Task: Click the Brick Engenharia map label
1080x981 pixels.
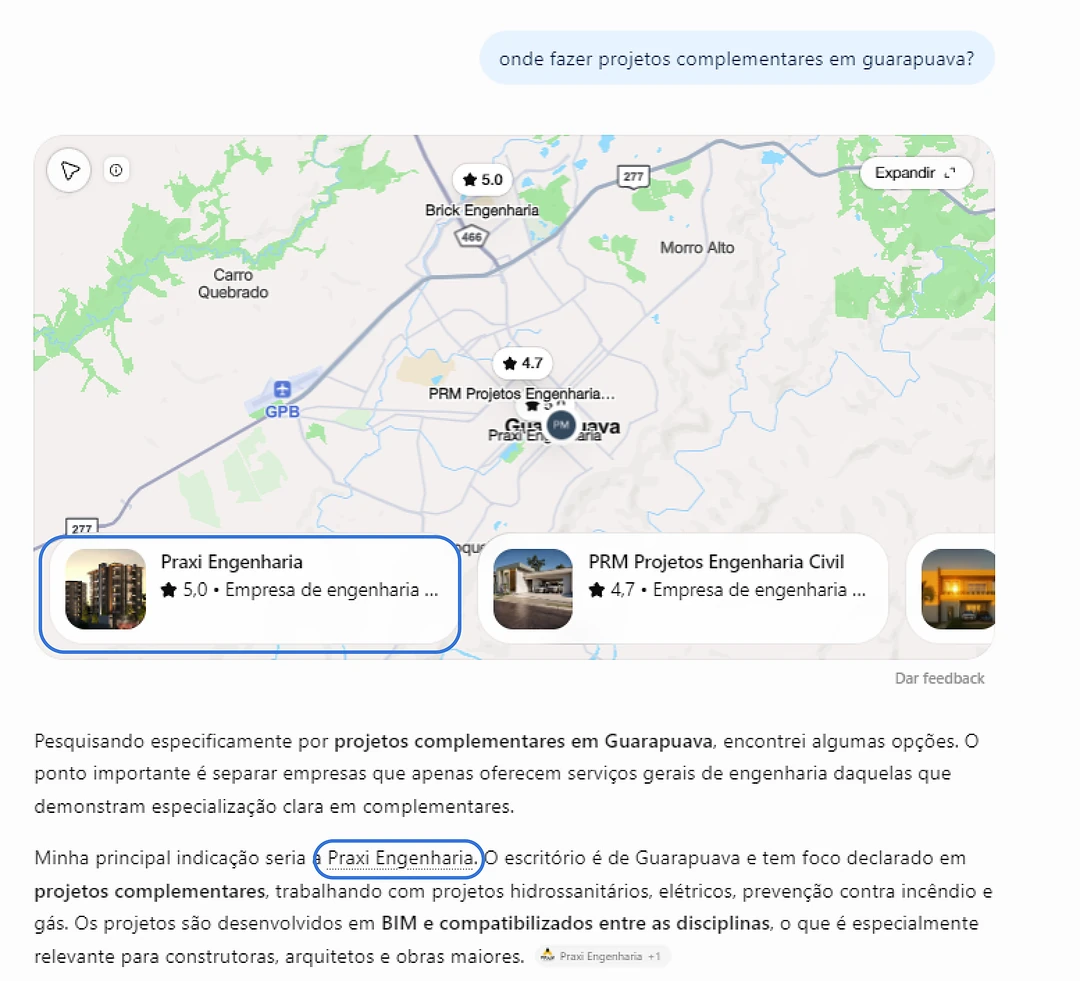Action: pos(481,210)
